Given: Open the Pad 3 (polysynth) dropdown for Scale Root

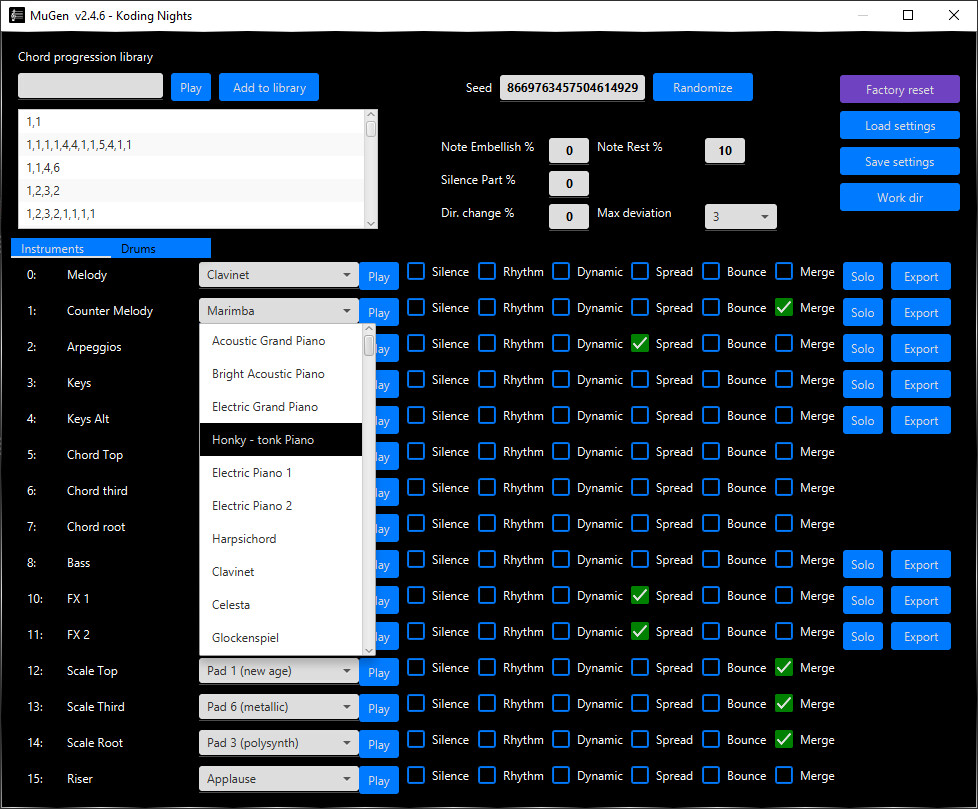Looking at the screenshot, I should pyautogui.click(x=278, y=742).
